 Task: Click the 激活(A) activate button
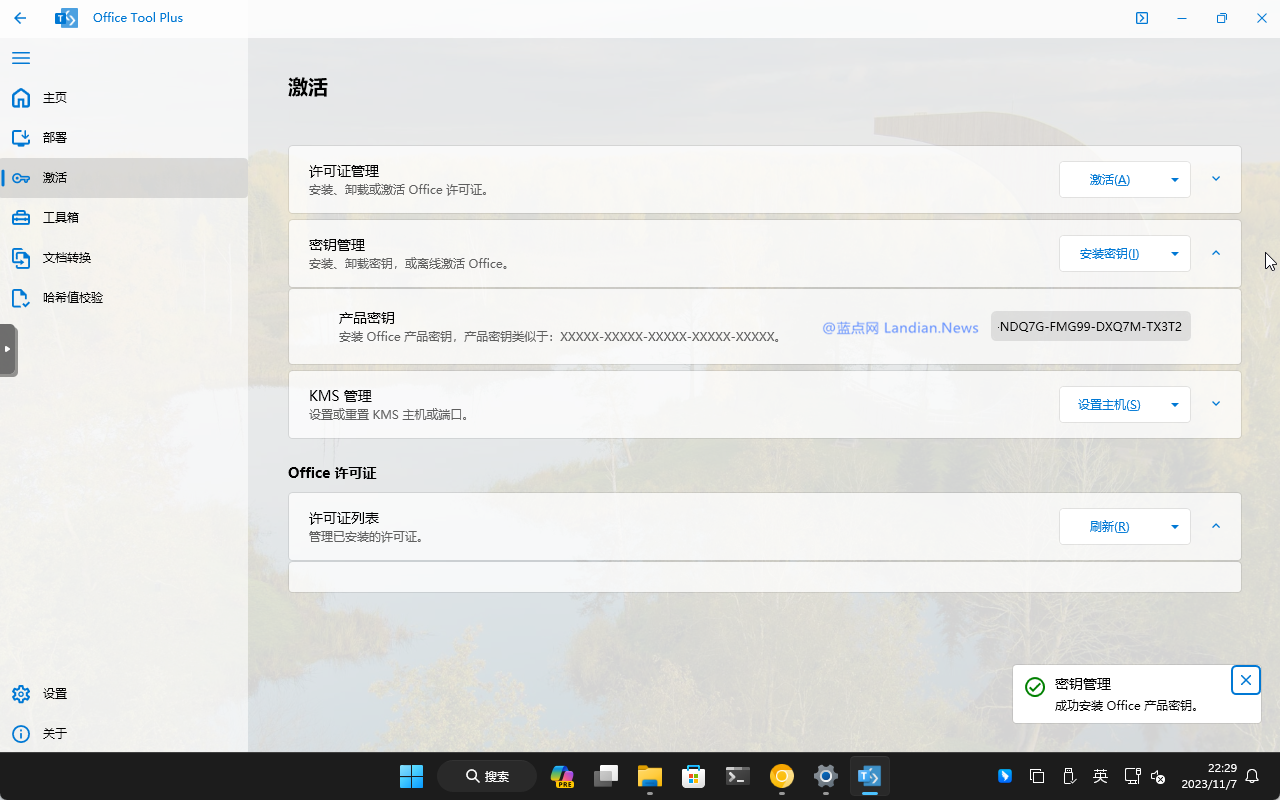(x=1109, y=180)
